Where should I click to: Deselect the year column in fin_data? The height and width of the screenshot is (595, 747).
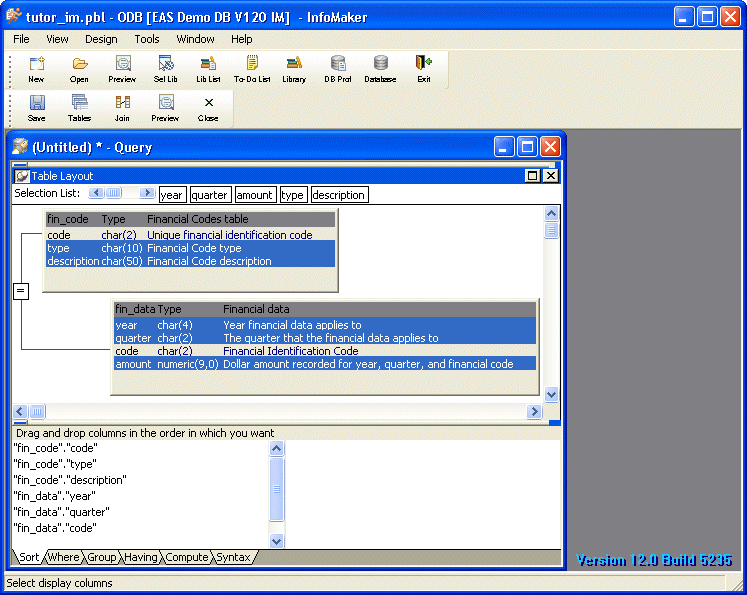pos(325,325)
